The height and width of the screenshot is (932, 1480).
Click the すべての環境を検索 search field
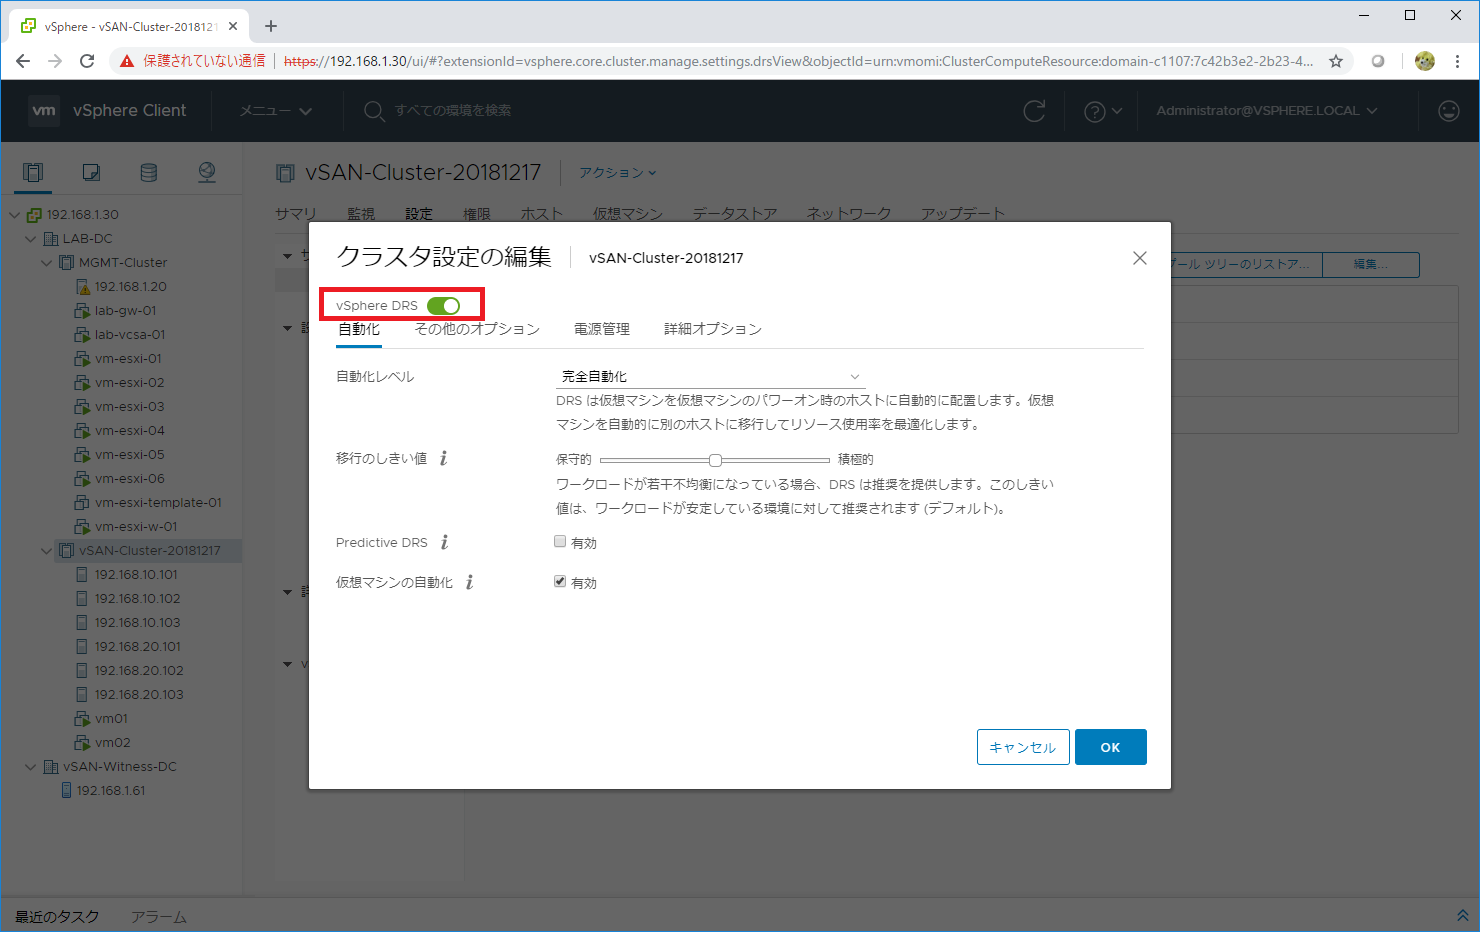pyautogui.click(x=453, y=110)
